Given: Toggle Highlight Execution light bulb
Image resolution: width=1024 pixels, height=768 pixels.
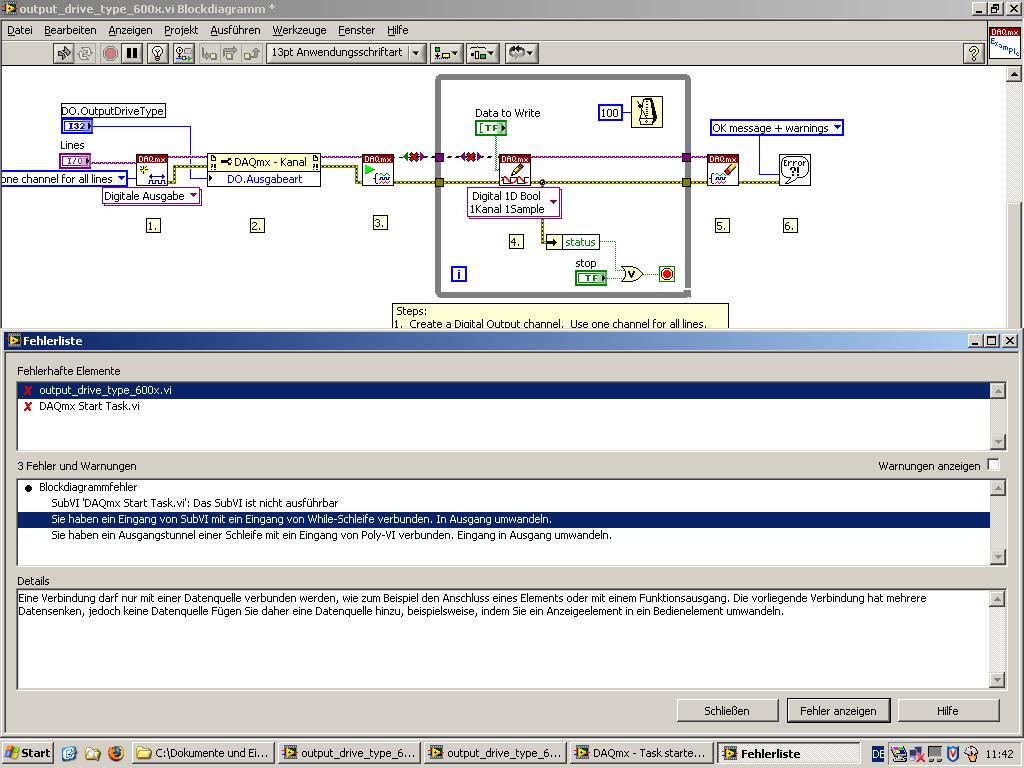Looking at the screenshot, I should click(x=157, y=54).
